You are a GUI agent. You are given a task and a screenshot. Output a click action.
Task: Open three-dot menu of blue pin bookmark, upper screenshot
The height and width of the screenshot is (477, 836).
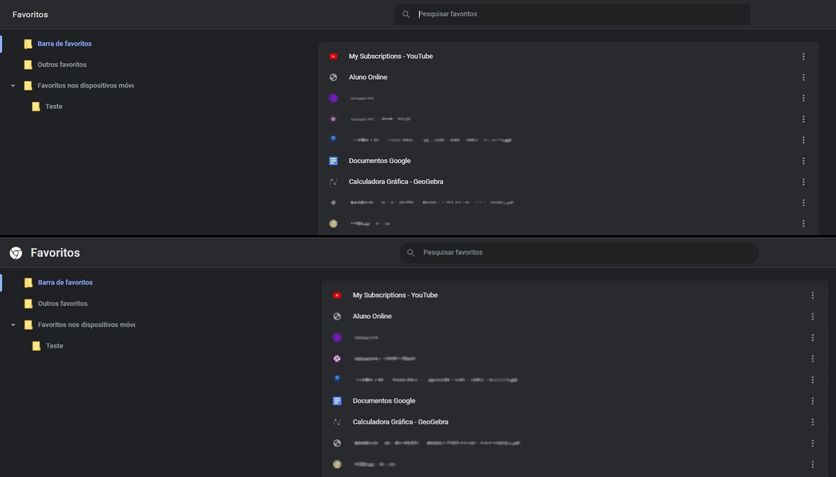pos(803,140)
